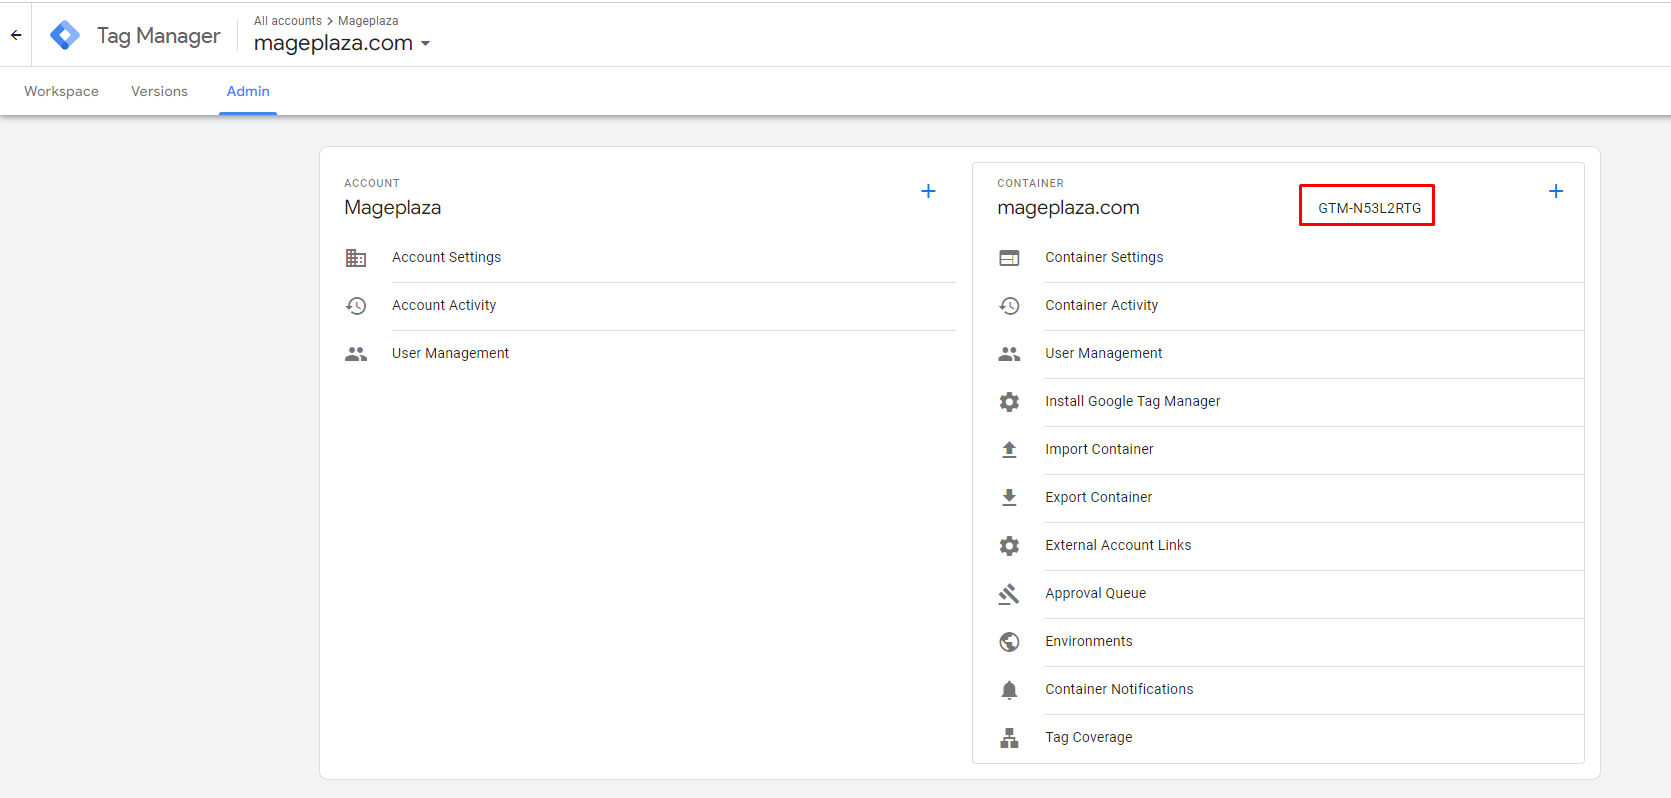Click the External Account Links gear icon
Screen dimensions: 1671x798
tap(1009, 546)
